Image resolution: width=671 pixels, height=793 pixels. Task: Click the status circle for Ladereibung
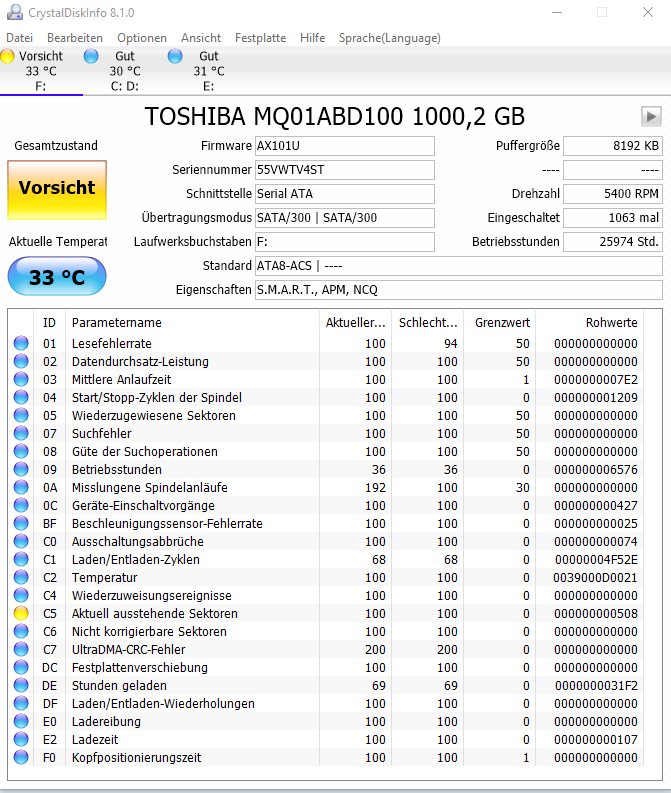[x=21, y=721]
